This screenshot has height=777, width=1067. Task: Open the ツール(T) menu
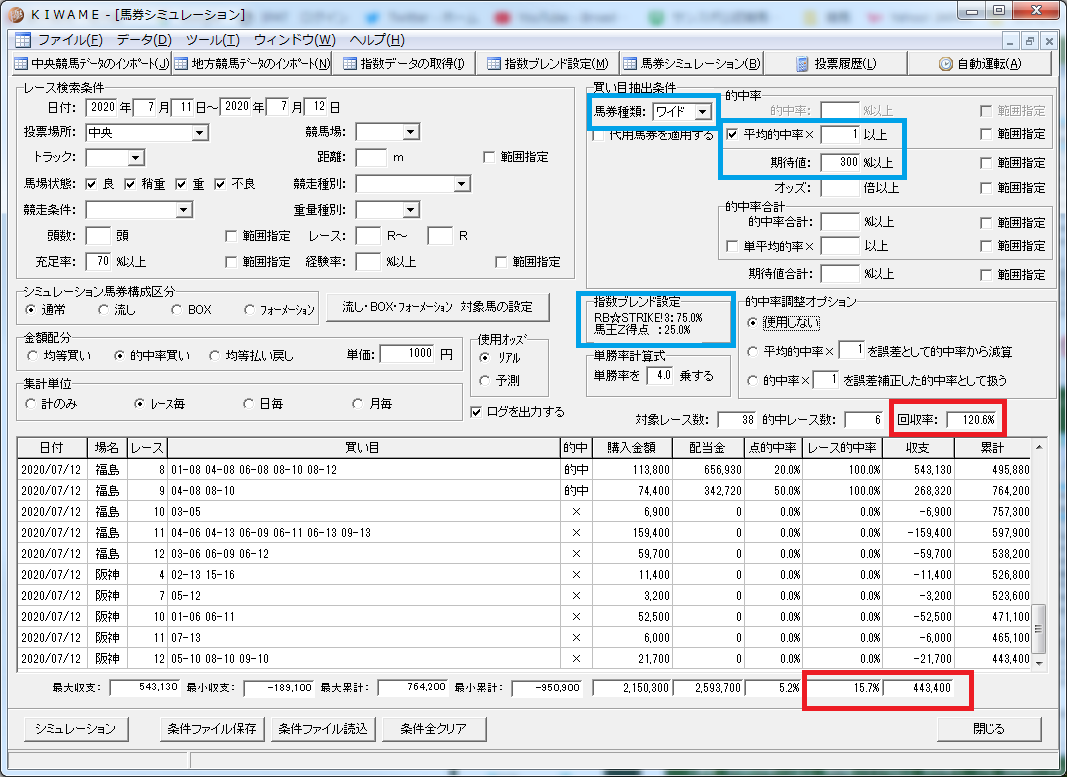click(x=213, y=40)
